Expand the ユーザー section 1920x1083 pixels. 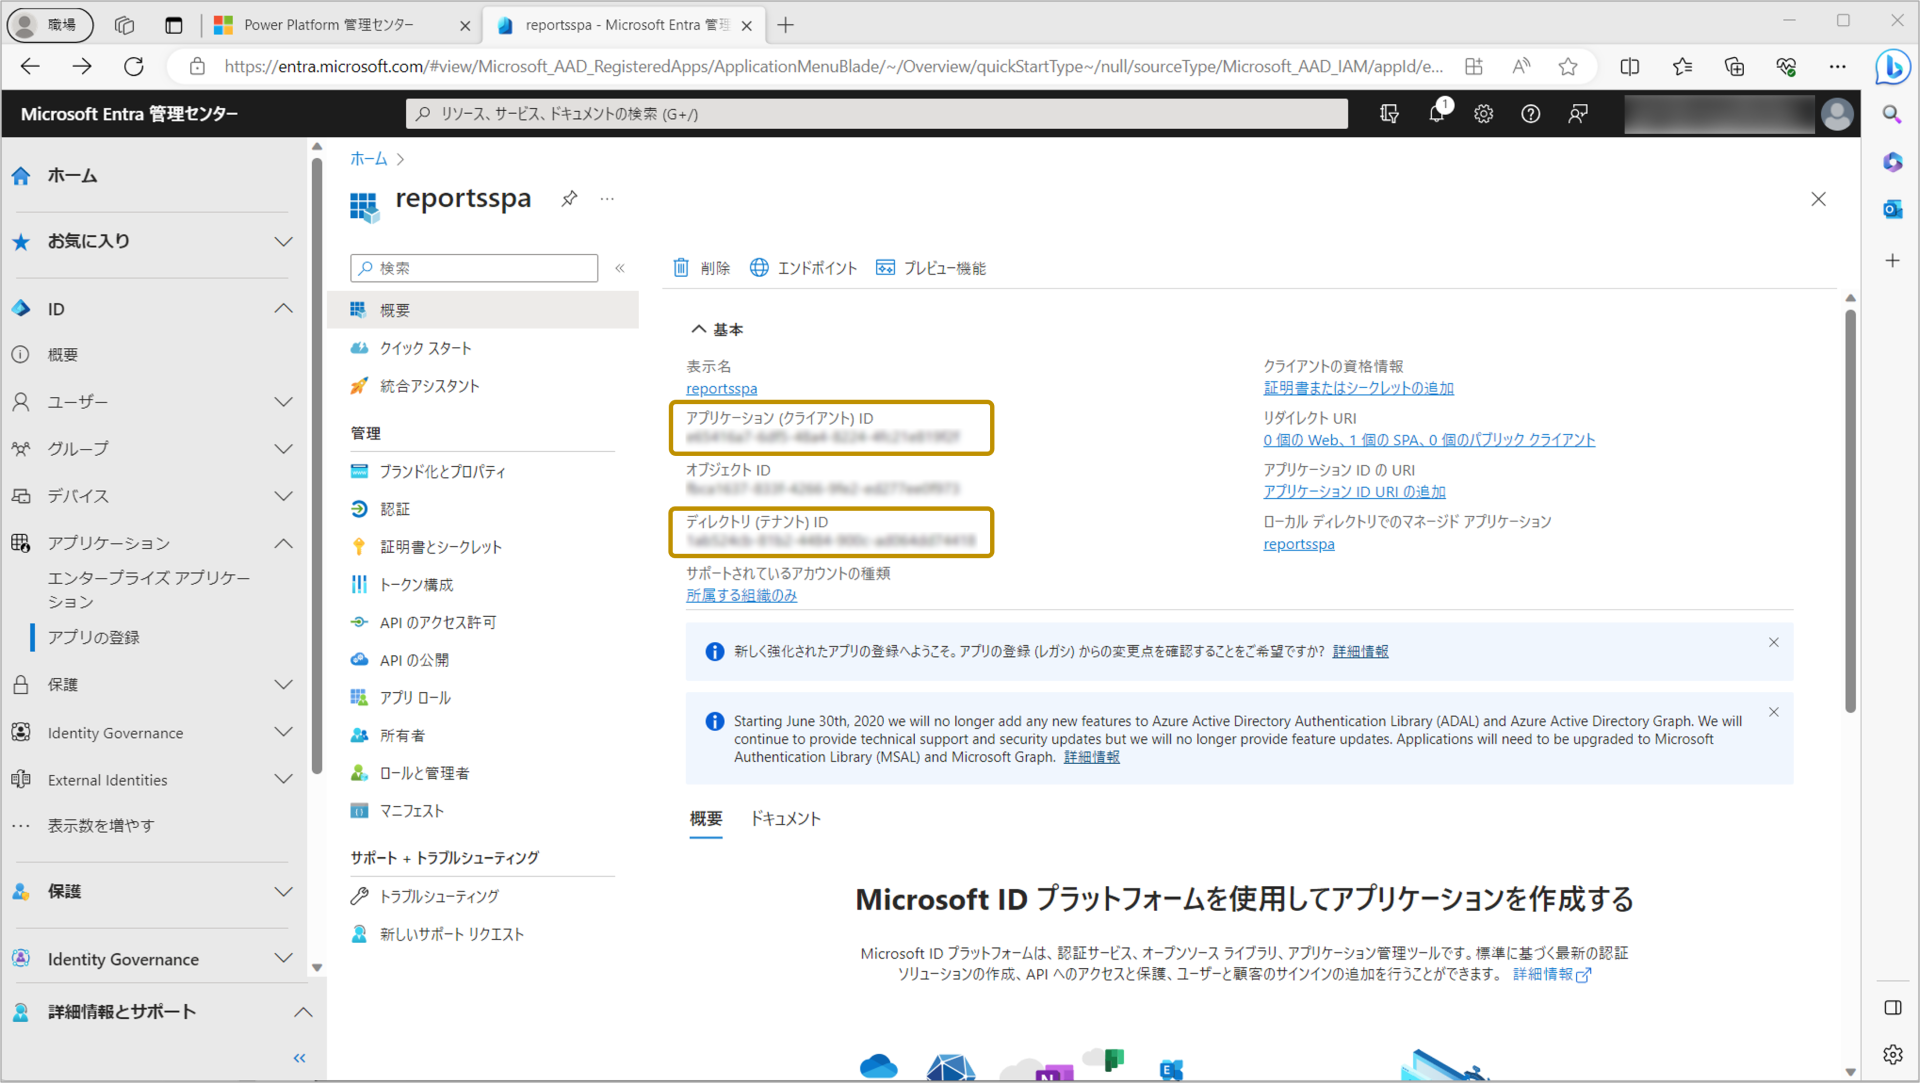tap(283, 402)
